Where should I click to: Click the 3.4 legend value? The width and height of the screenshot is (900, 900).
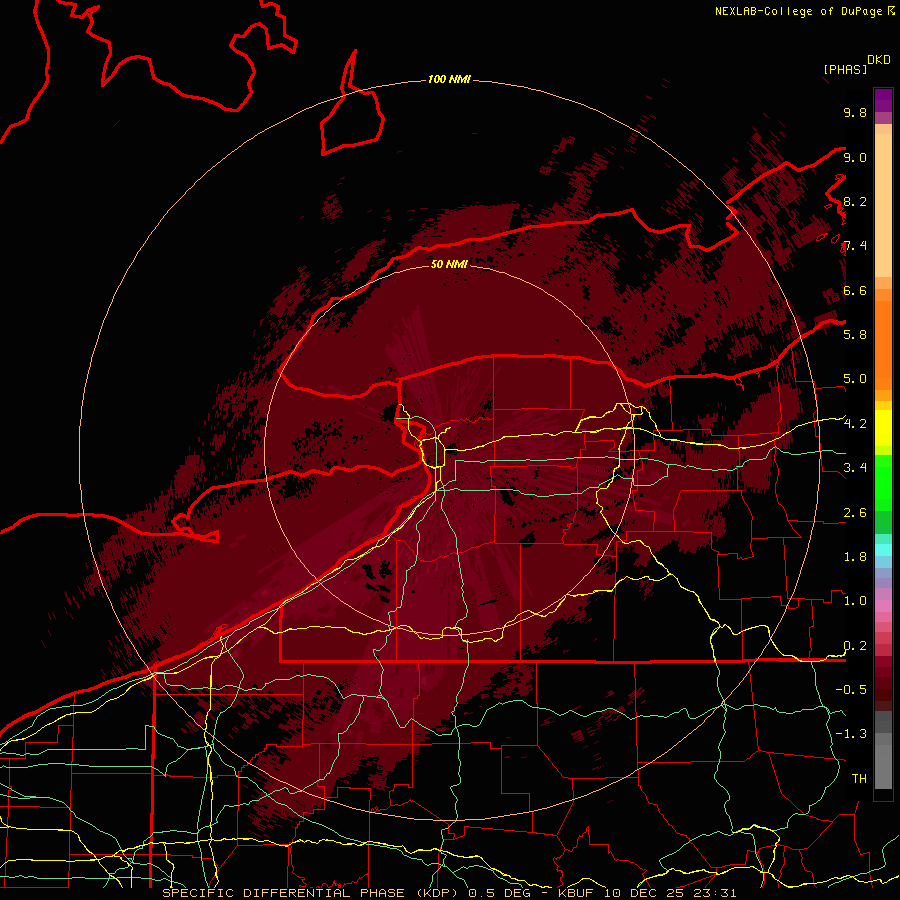tap(855, 467)
